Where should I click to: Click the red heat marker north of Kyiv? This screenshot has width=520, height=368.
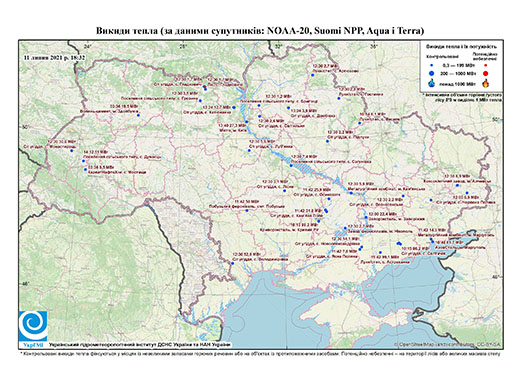(x=205, y=87)
